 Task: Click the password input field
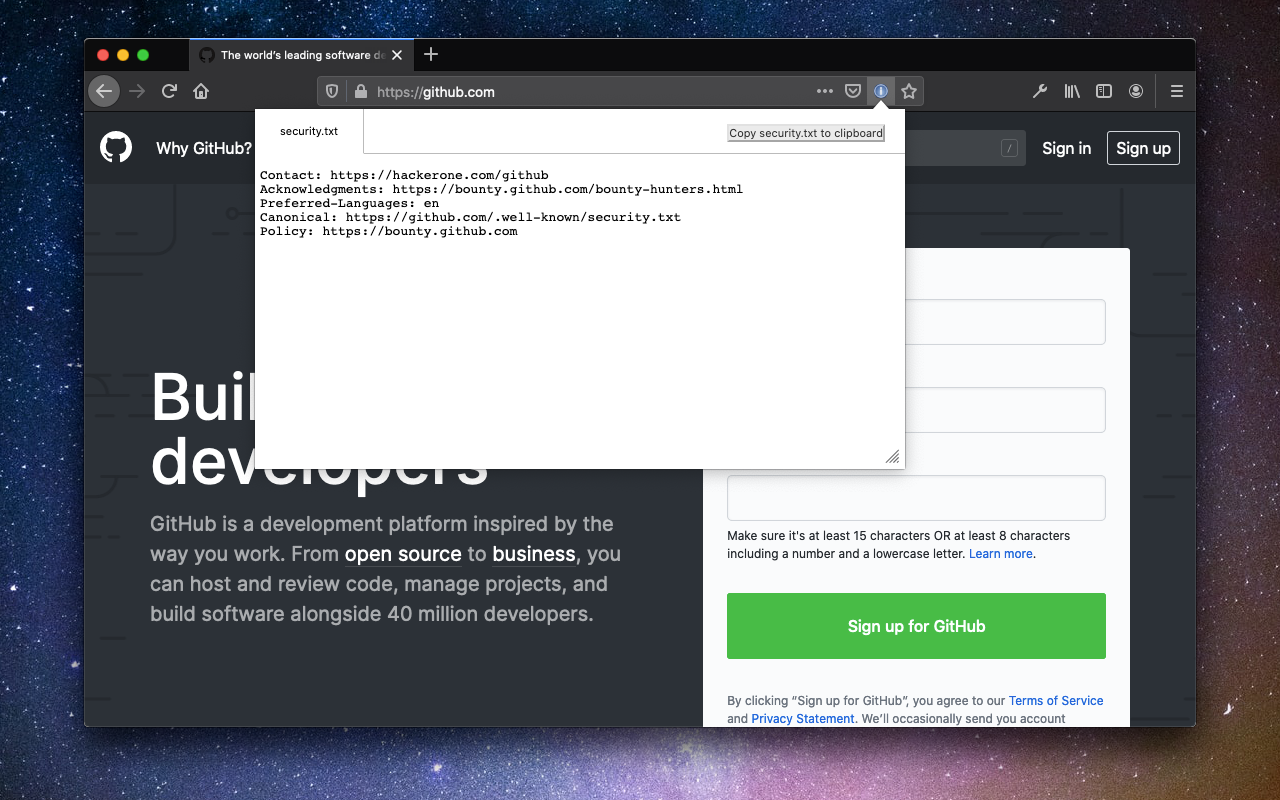[916, 498]
